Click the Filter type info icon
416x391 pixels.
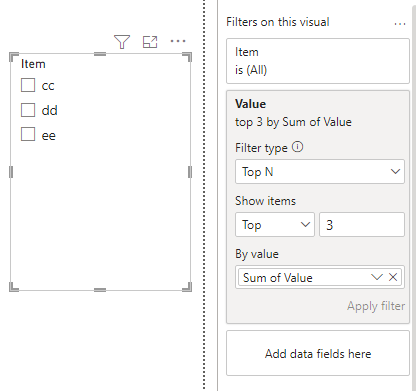click(298, 147)
